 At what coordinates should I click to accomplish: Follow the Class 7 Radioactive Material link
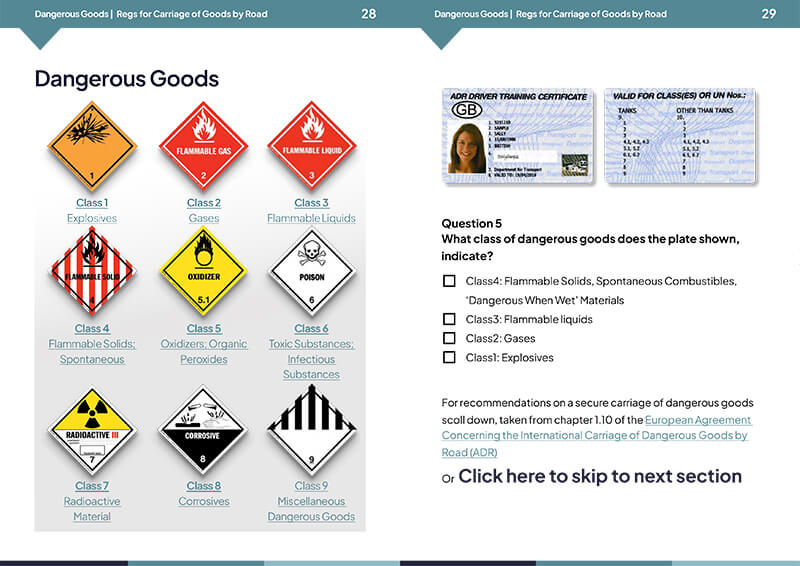(x=92, y=501)
